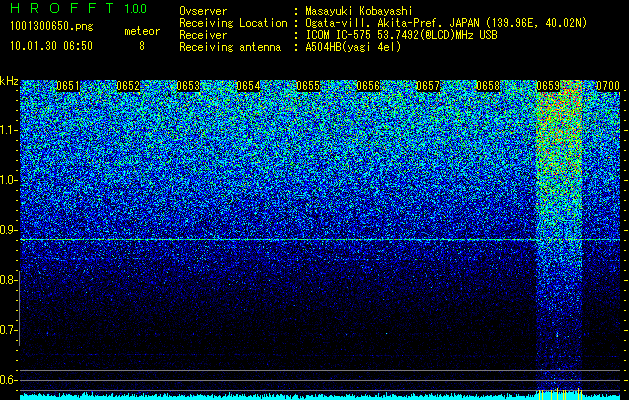629x400 pixels.
Task: Click the 0655 time marker
Action: [308, 86]
